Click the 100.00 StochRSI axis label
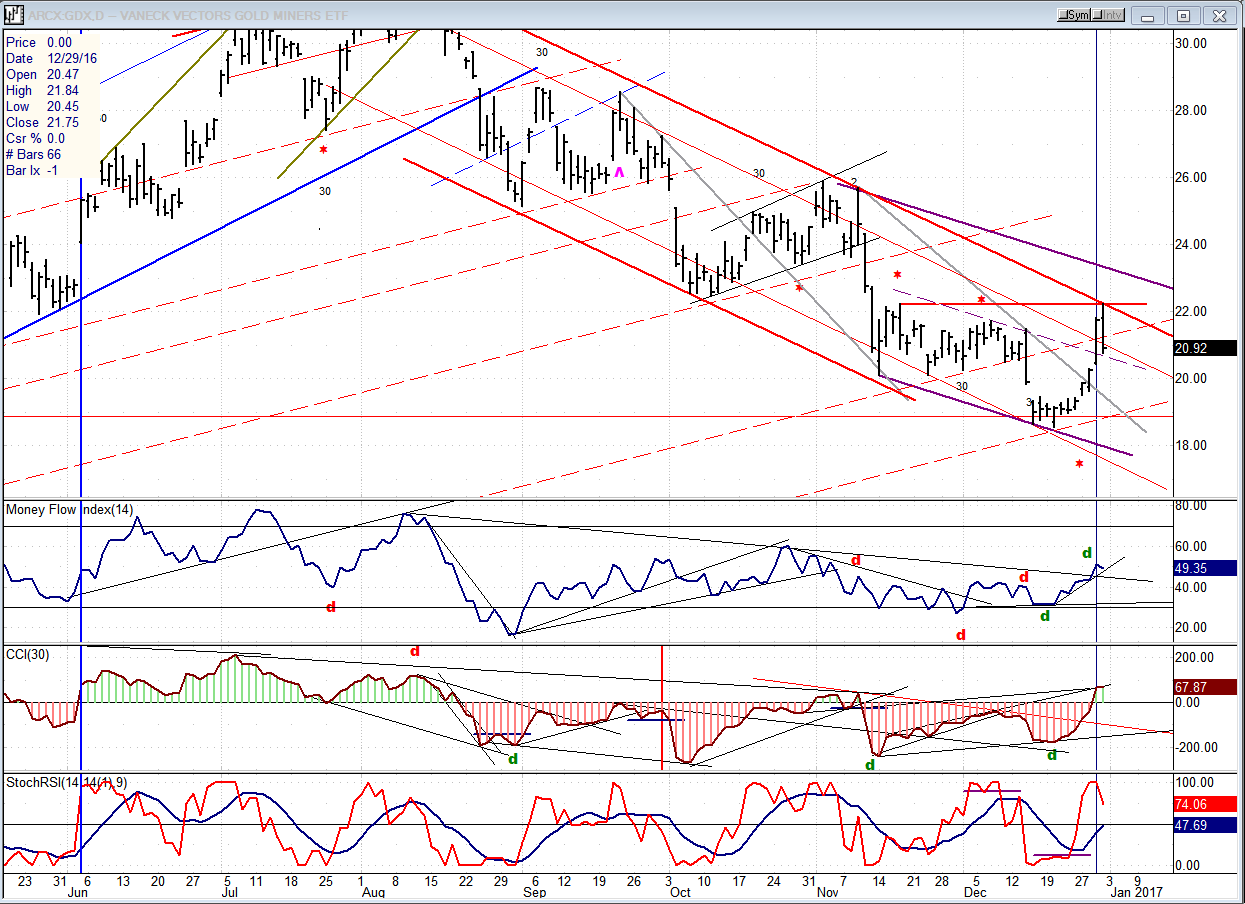This screenshot has width=1245, height=904. (1193, 782)
